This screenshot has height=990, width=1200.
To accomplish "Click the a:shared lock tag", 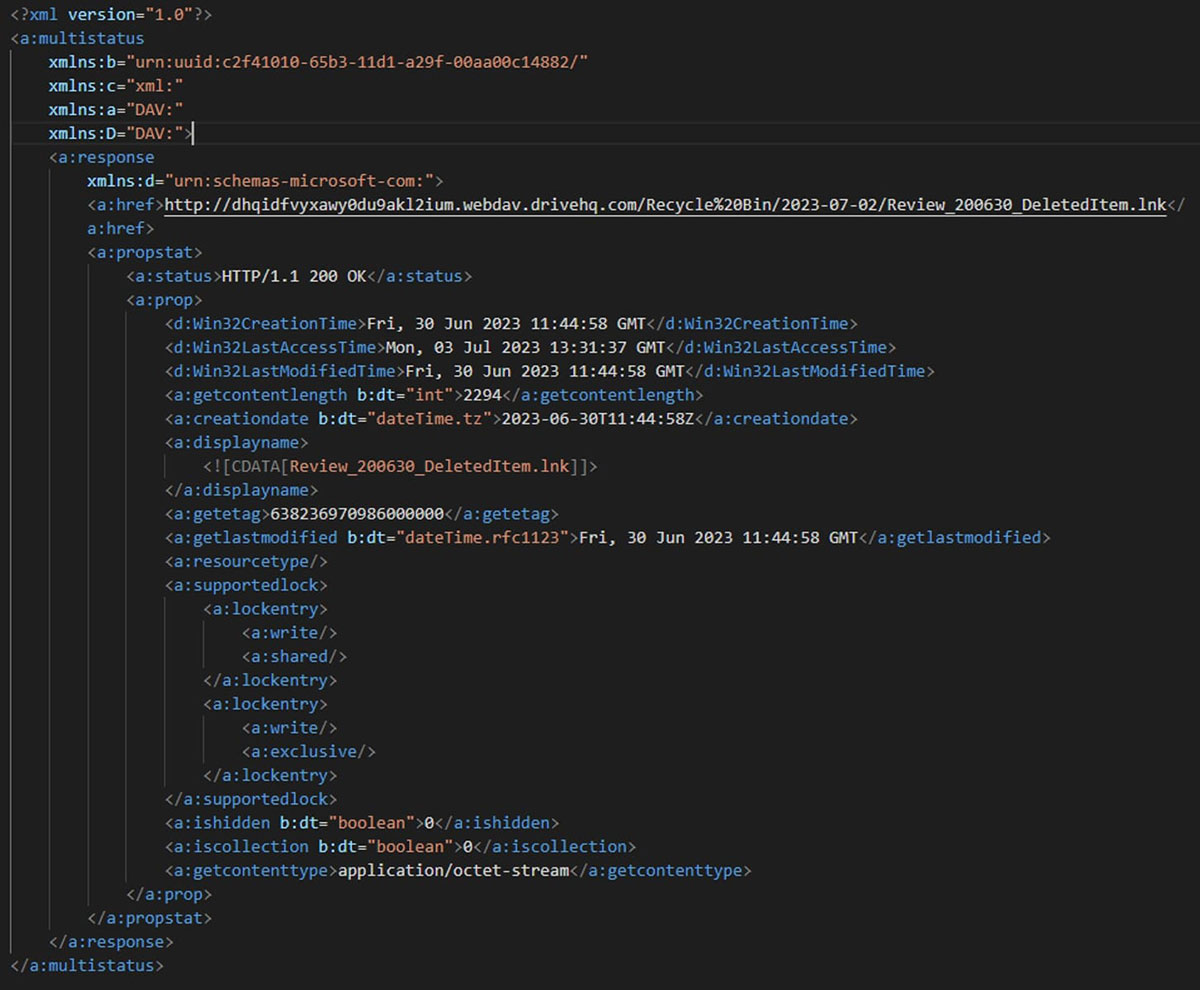I will (x=294, y=657).
